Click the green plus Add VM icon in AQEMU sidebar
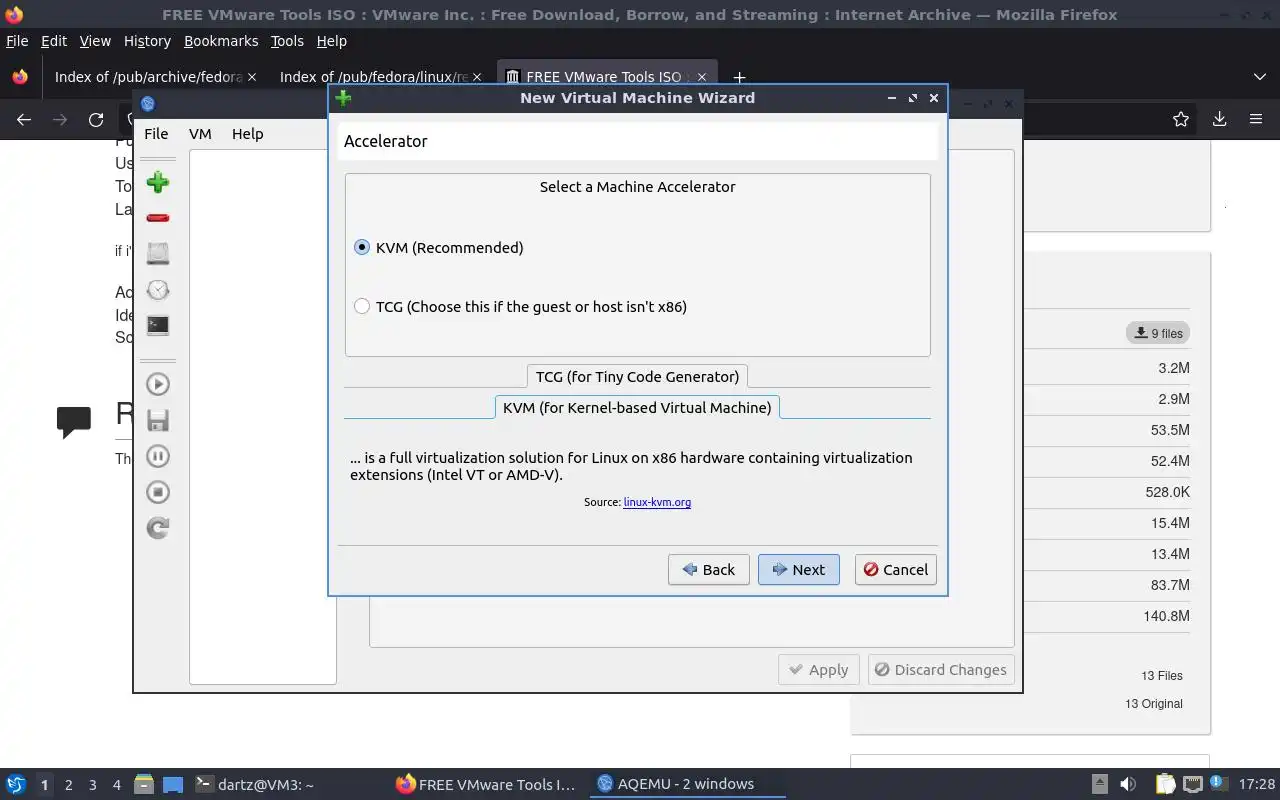Screen dimensions: 1280x800 click(157, 182)
